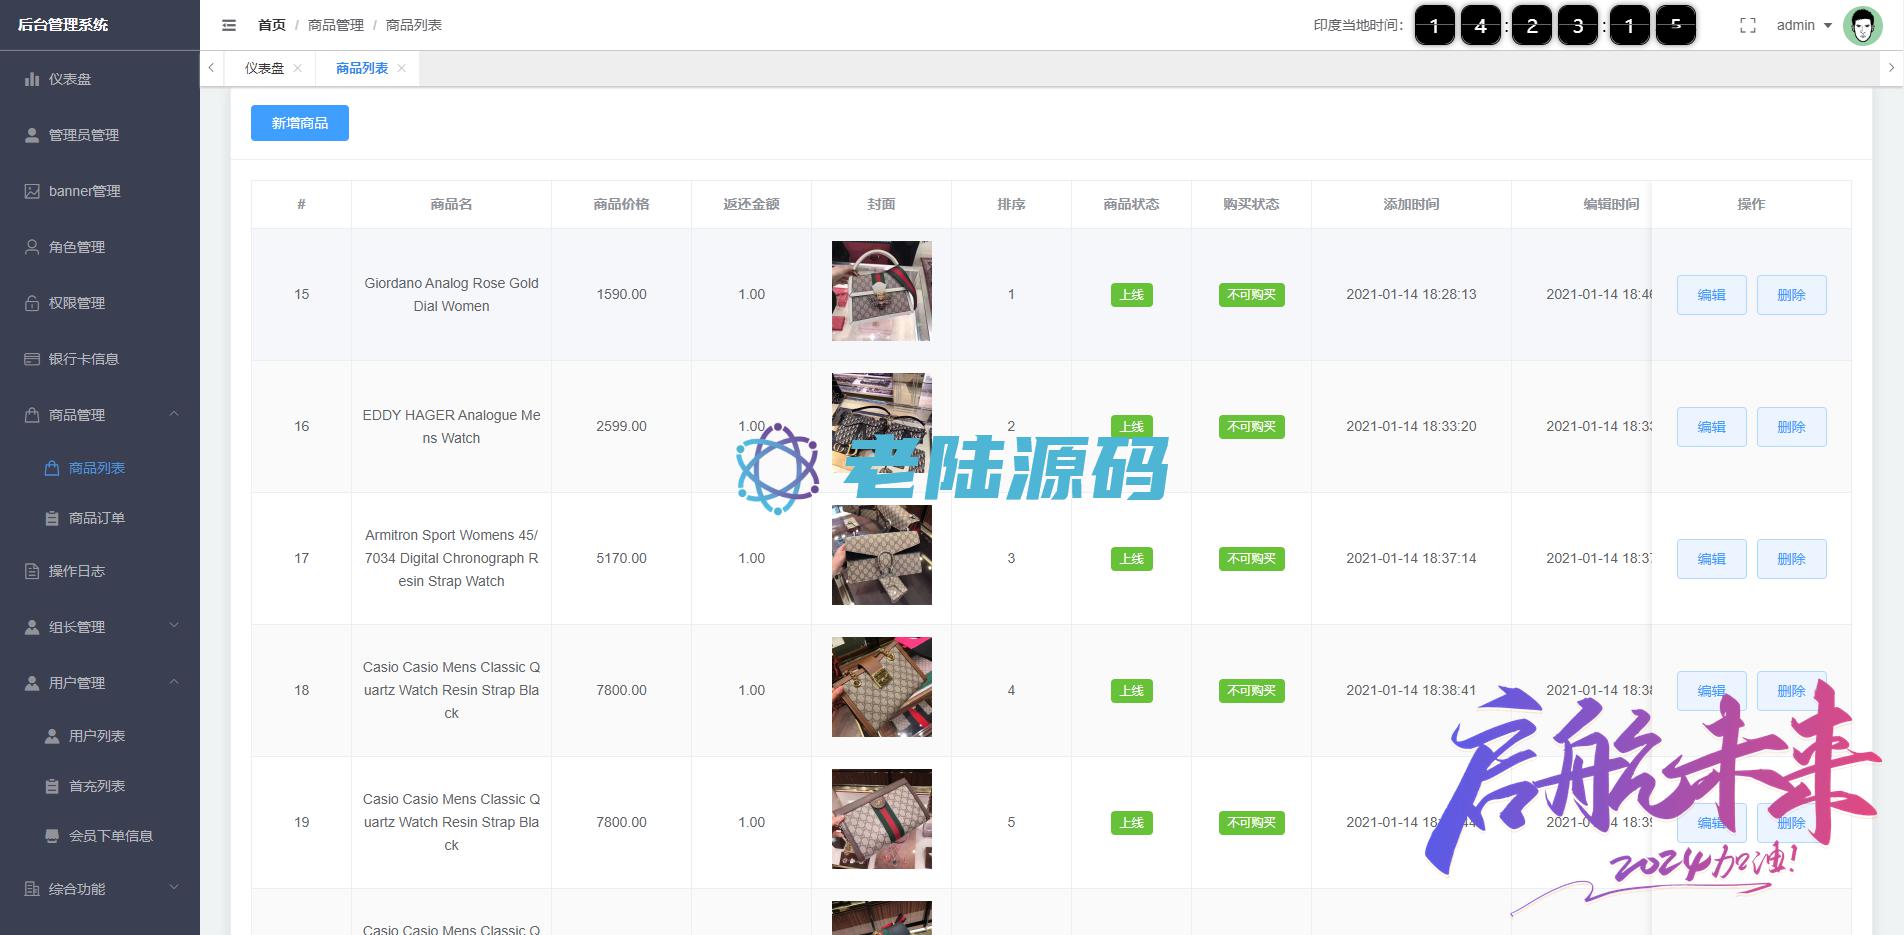Viewport: 1904px width, 935px height.
Task: Open 用户列表 sidebar submenu item
Action: 100,736
